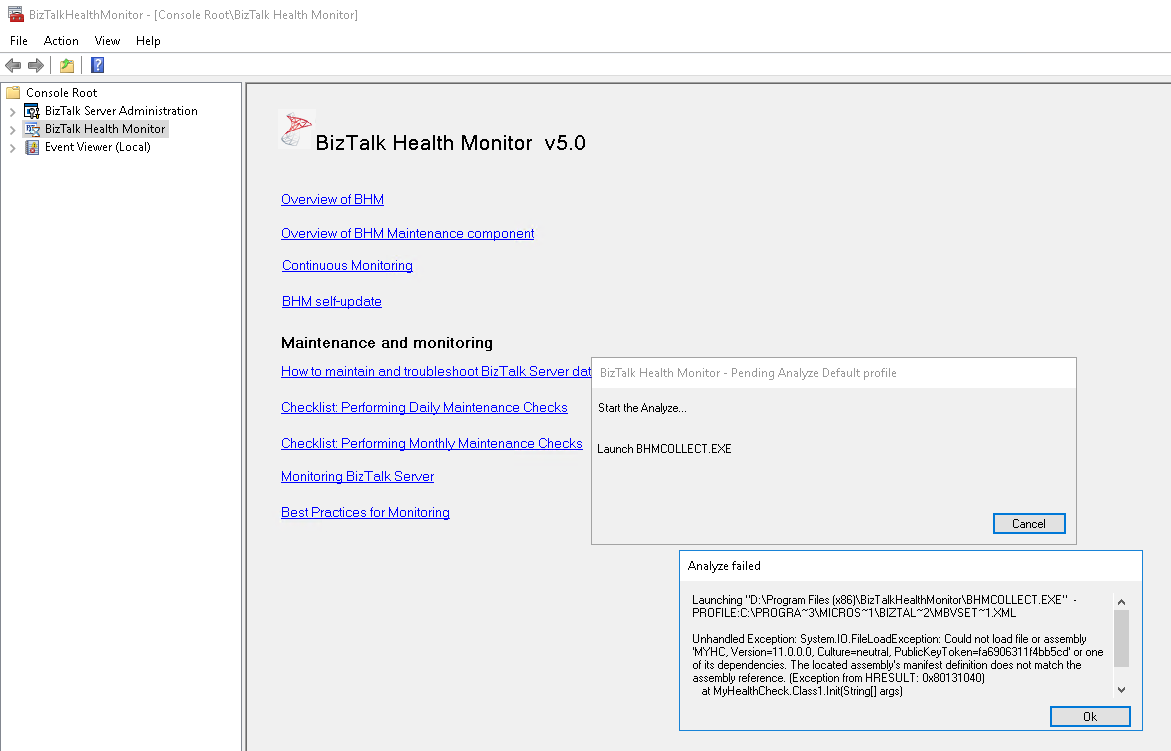Click the error log scrollbar down arrow
The image size is (1171, 751).
tap(1121, 690)
